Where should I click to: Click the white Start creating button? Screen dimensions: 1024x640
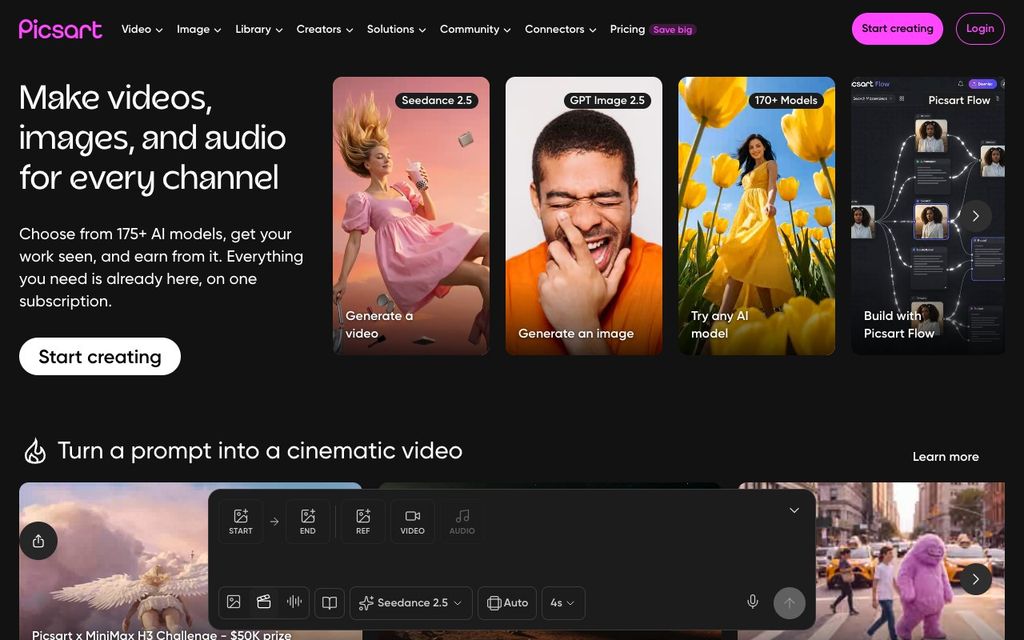click(100, 357)
